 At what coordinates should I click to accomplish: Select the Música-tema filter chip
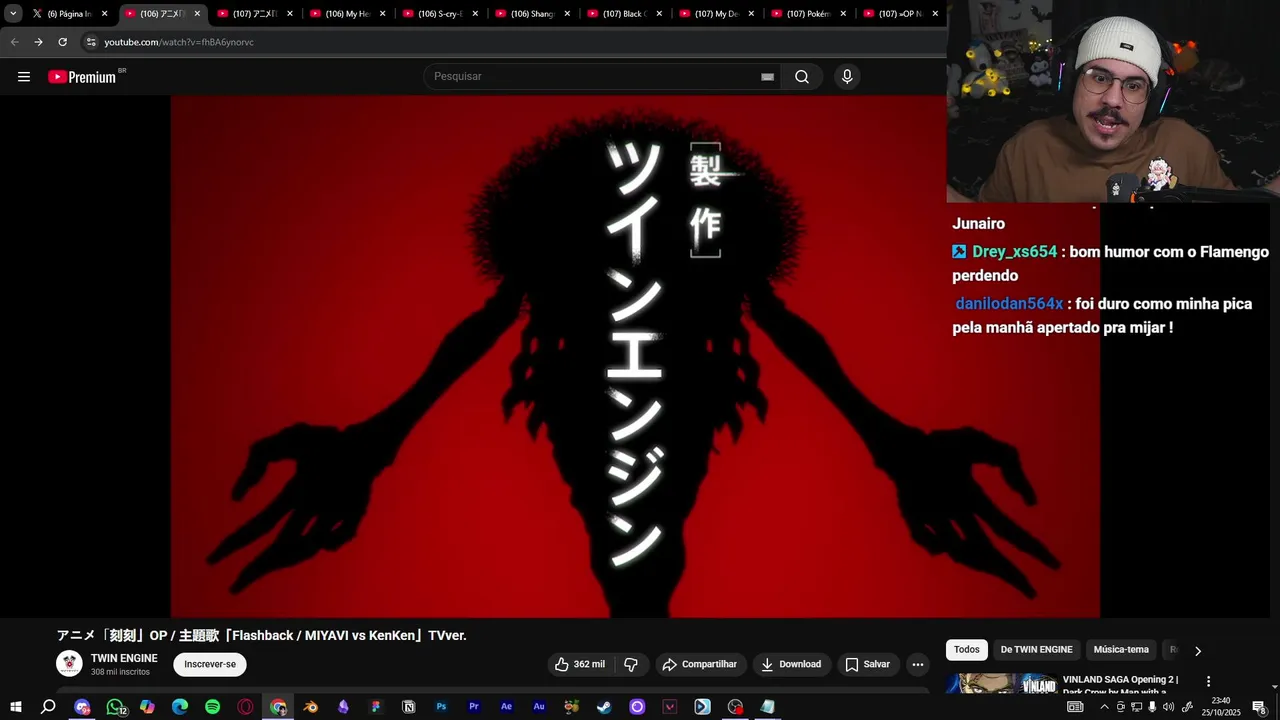pyautogui.click(x=1121, y=650)
